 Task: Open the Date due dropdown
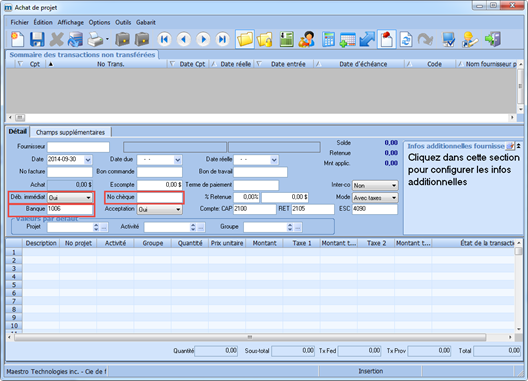[177, 160]
